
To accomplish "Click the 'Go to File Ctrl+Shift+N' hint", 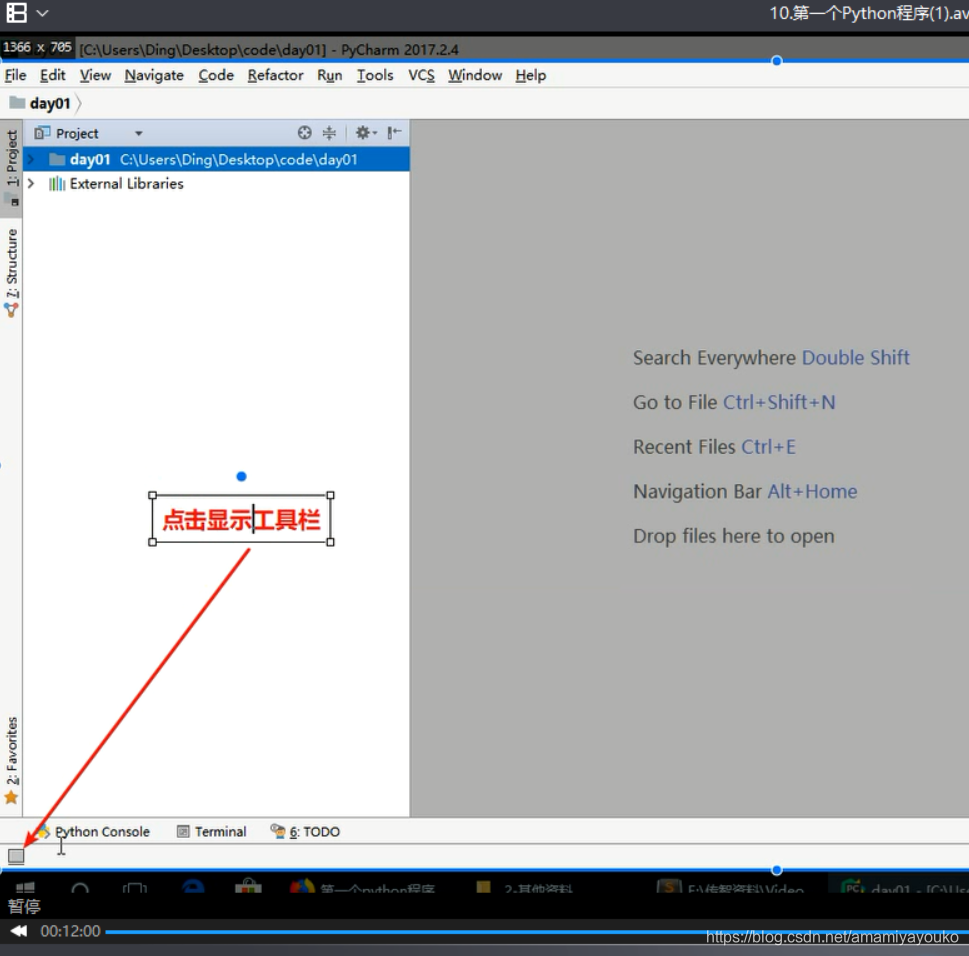I will [x=734, y=402].
